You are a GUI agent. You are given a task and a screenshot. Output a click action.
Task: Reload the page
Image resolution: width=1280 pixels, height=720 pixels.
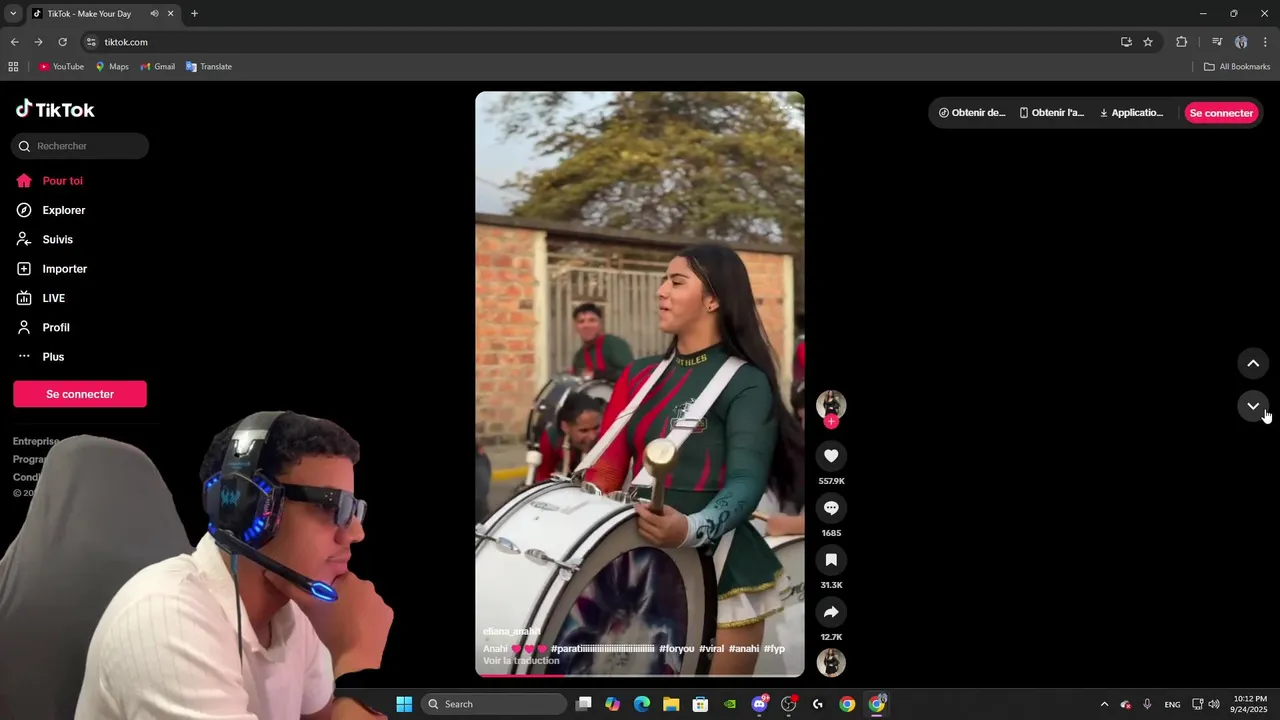pos(62,42)
